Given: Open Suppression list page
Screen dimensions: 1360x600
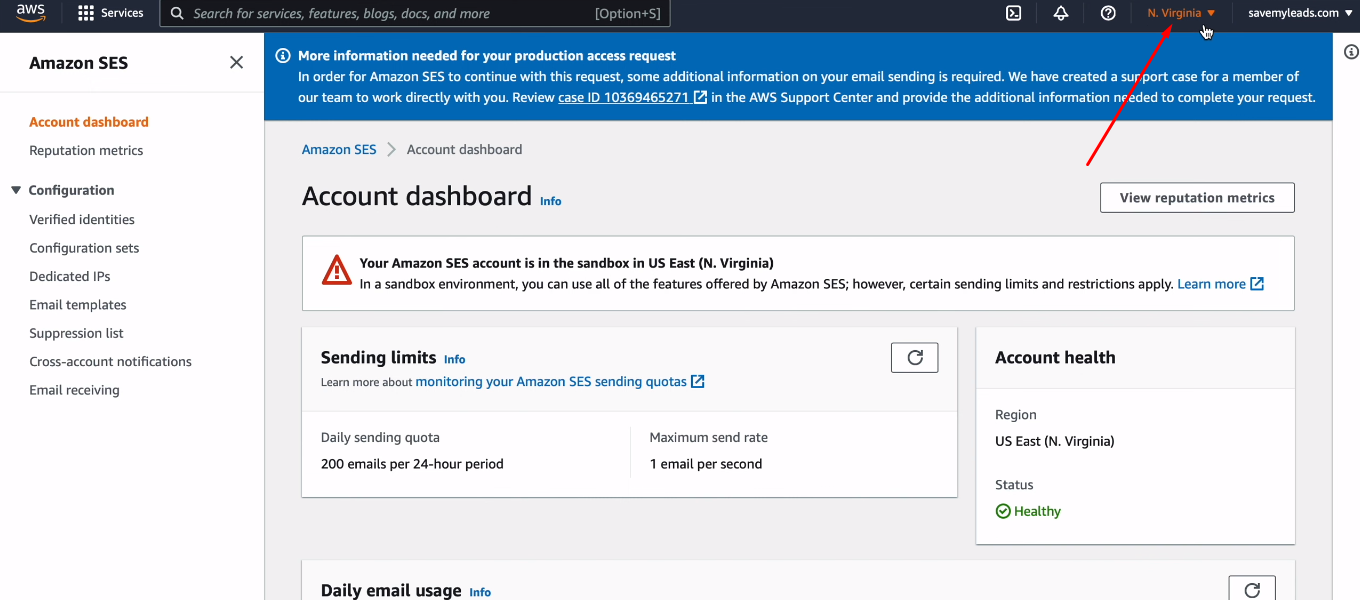Looking at the screenshot, I should [x=76, y=333].
